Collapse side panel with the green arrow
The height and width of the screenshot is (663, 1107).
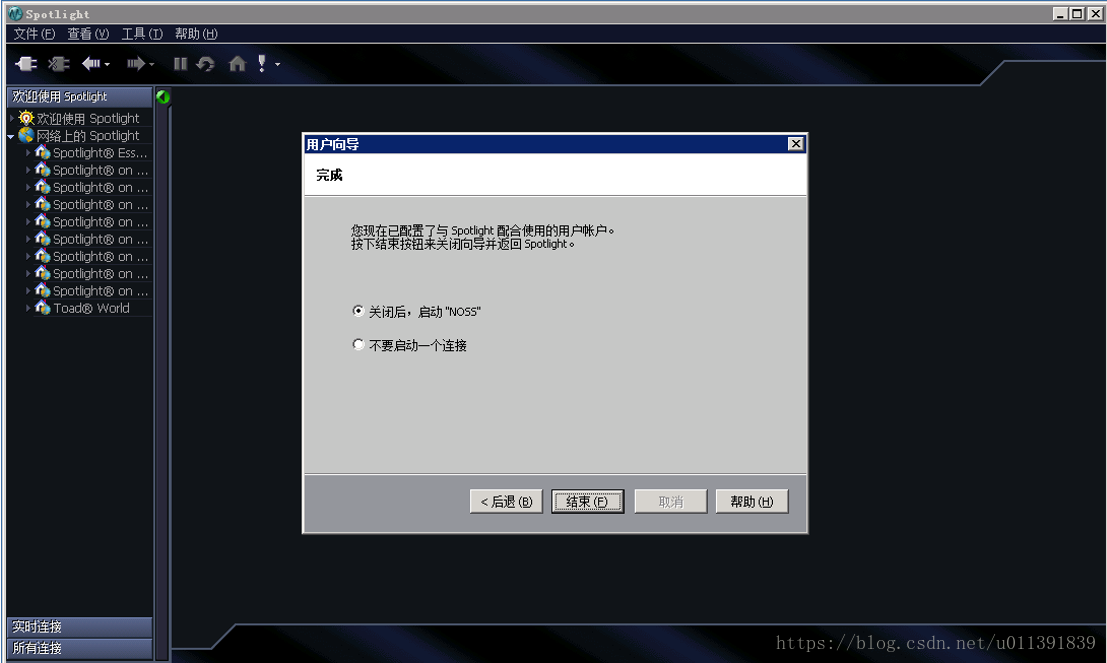click(x=163, y=97)
